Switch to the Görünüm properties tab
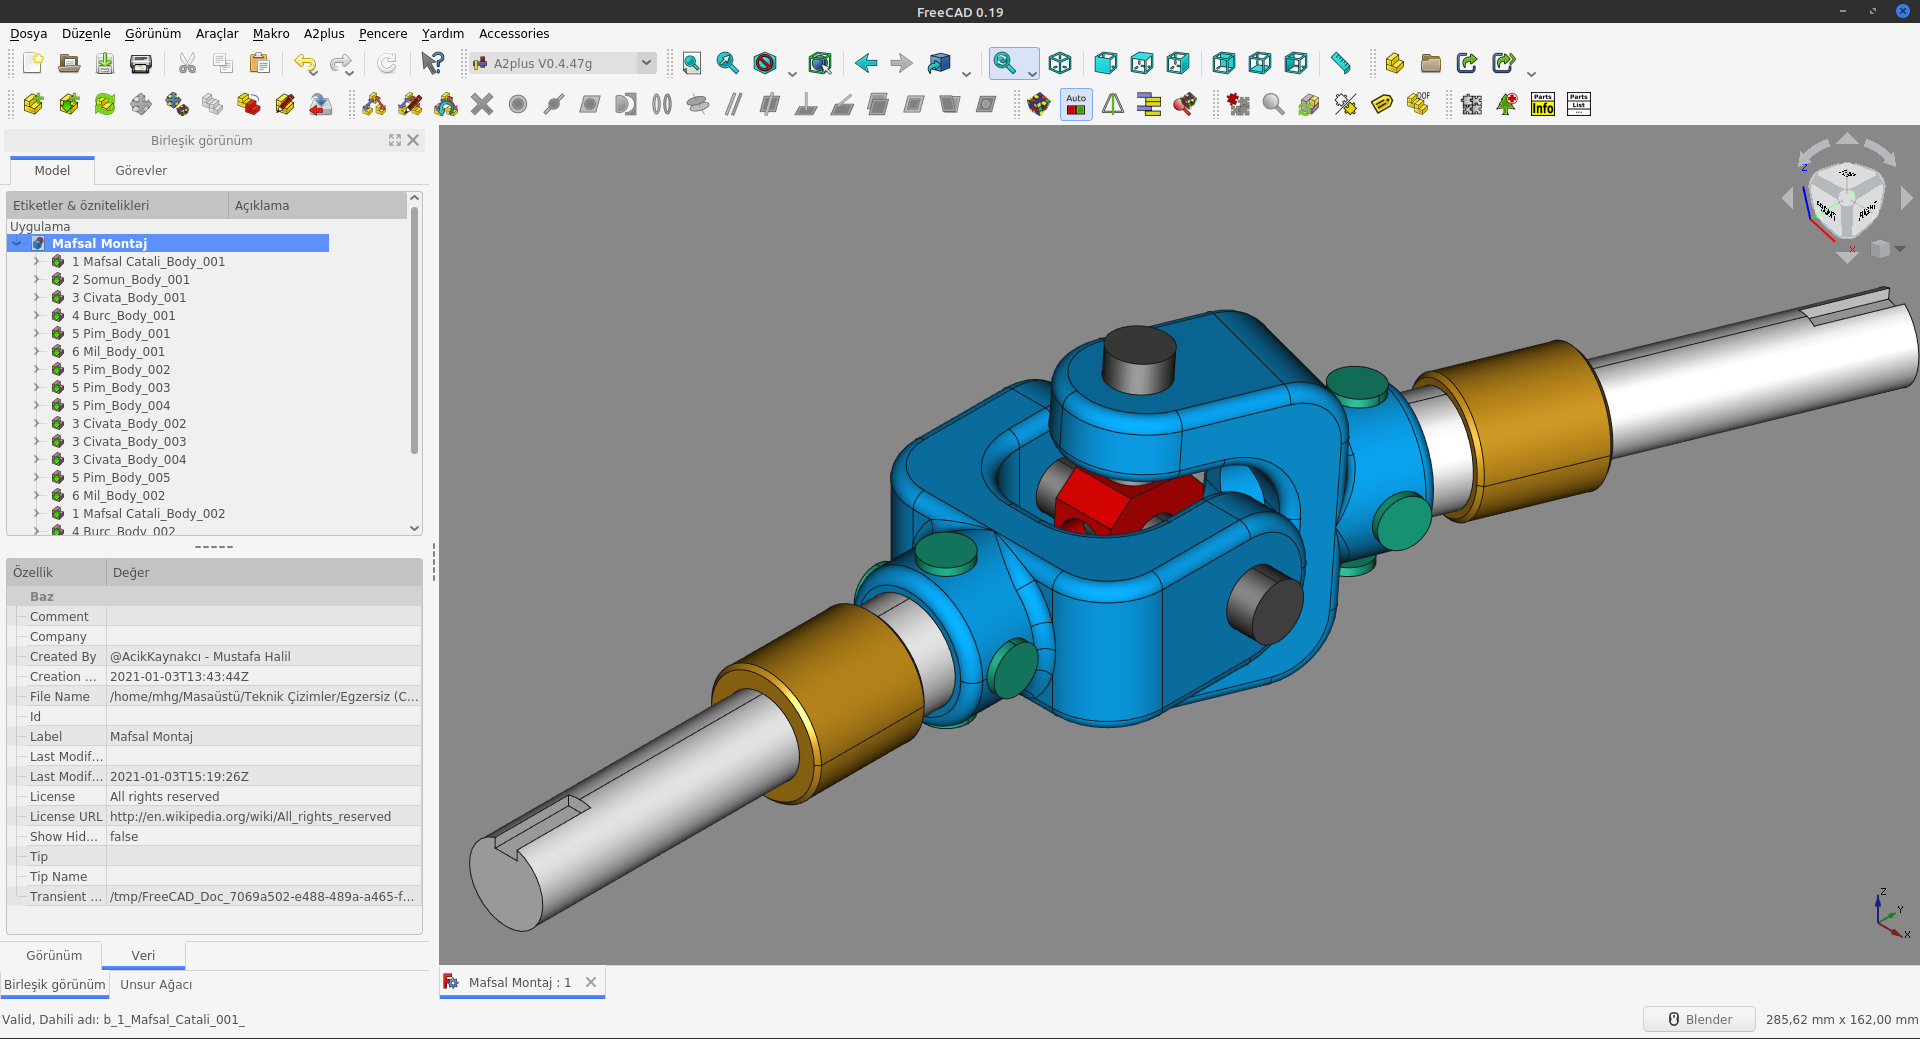This screenshot has width=1920, height=1039. (x=54, y=955)
